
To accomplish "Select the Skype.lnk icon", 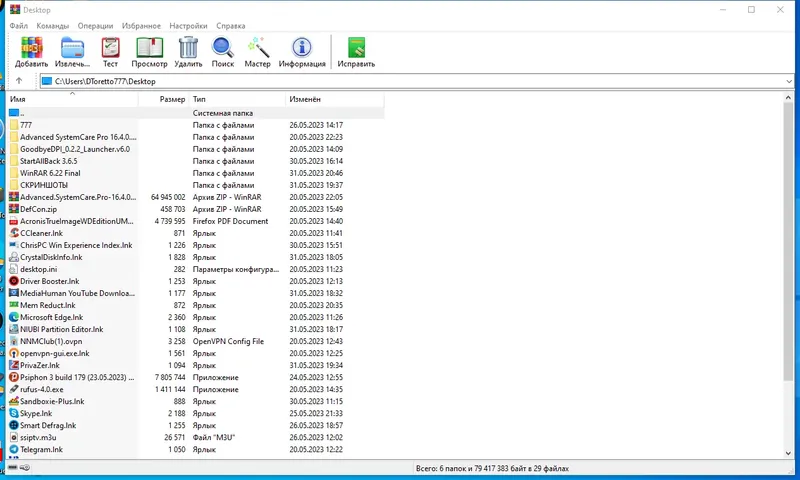I will click(x=14, y=413).
